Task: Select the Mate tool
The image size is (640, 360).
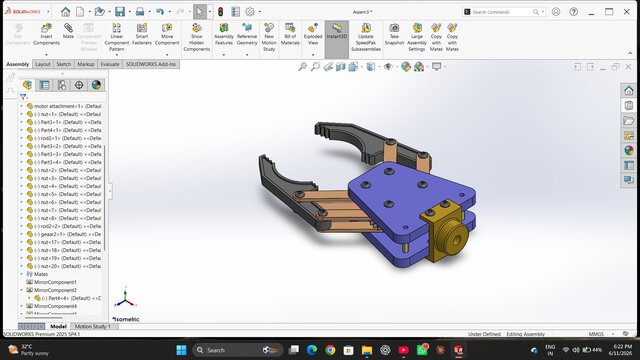Action: [68, 31]
